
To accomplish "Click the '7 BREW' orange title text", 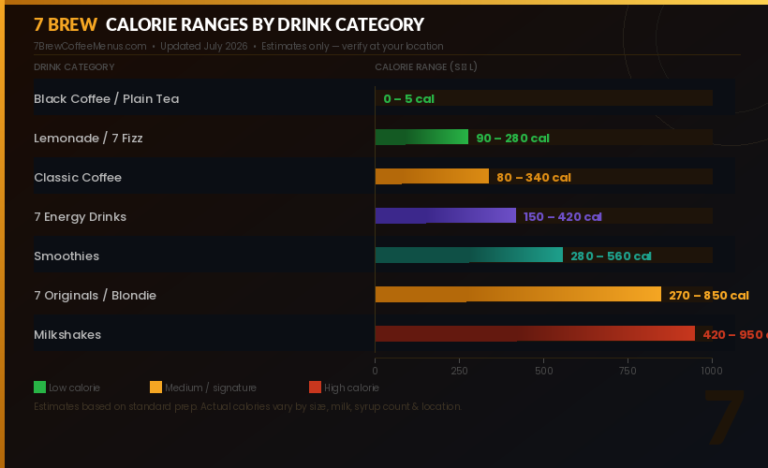I will tap(65, 25).
